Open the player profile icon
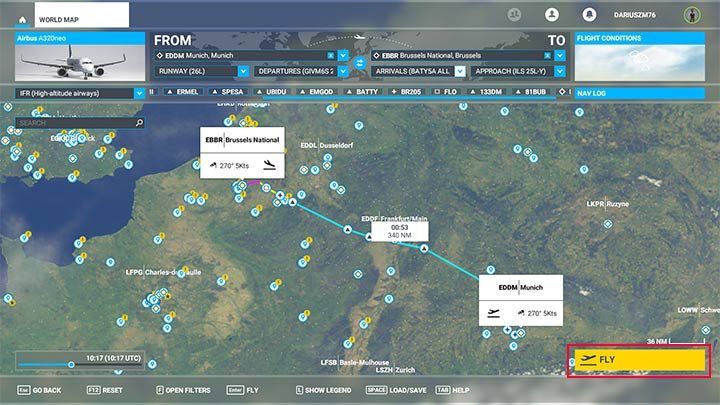This screenshot has width=720, height=405. pos(551,15)
